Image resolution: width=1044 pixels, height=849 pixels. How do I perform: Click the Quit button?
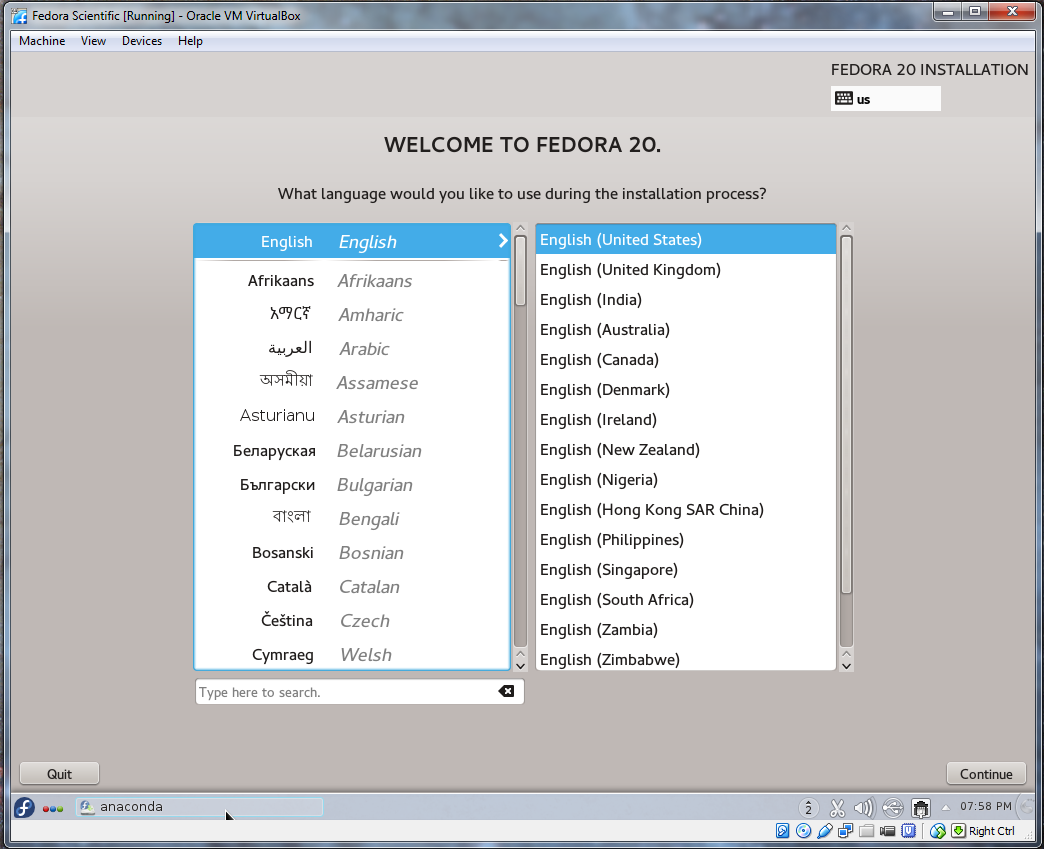(60, 774)
